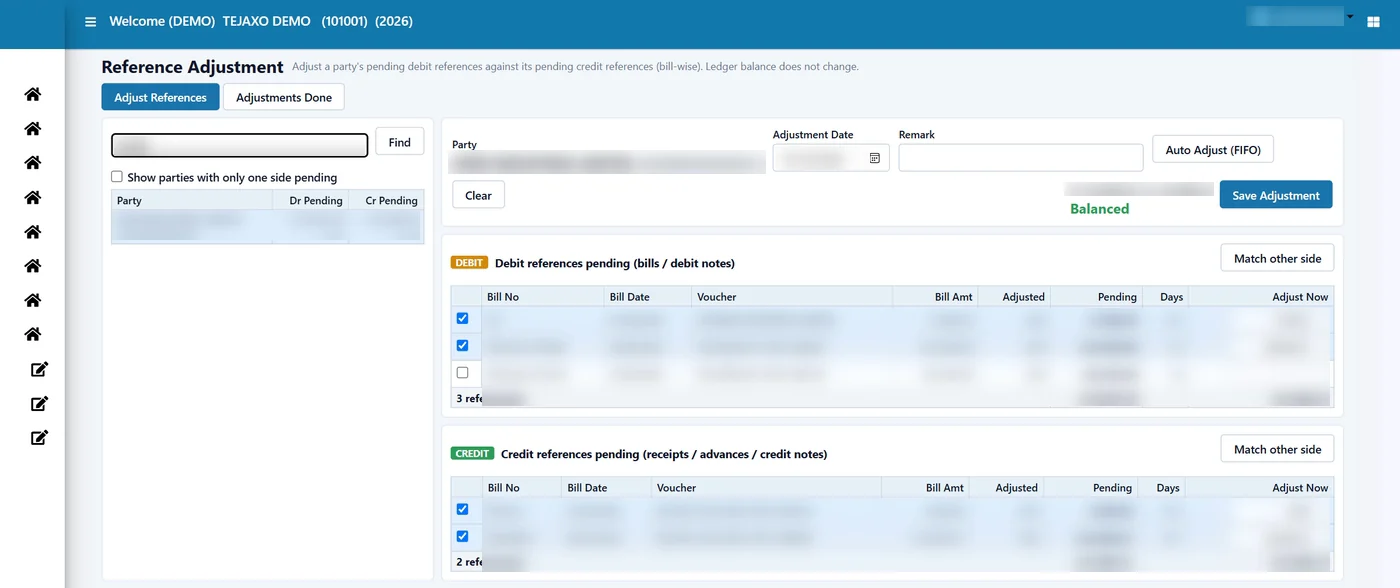Click the Days header in Credit table
The width and height of the screenshot is (1400, 588).
[1161, 488]
